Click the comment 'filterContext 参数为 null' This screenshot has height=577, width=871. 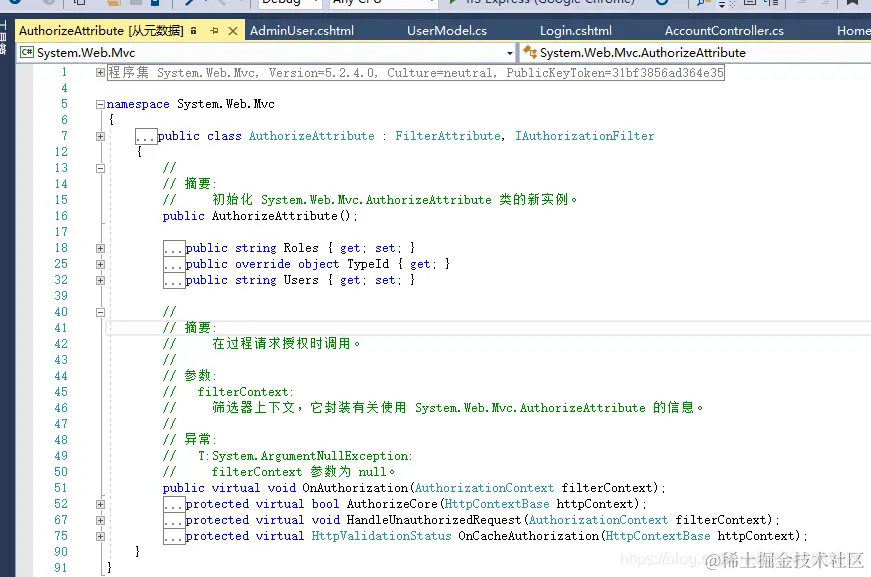[303, 472]
